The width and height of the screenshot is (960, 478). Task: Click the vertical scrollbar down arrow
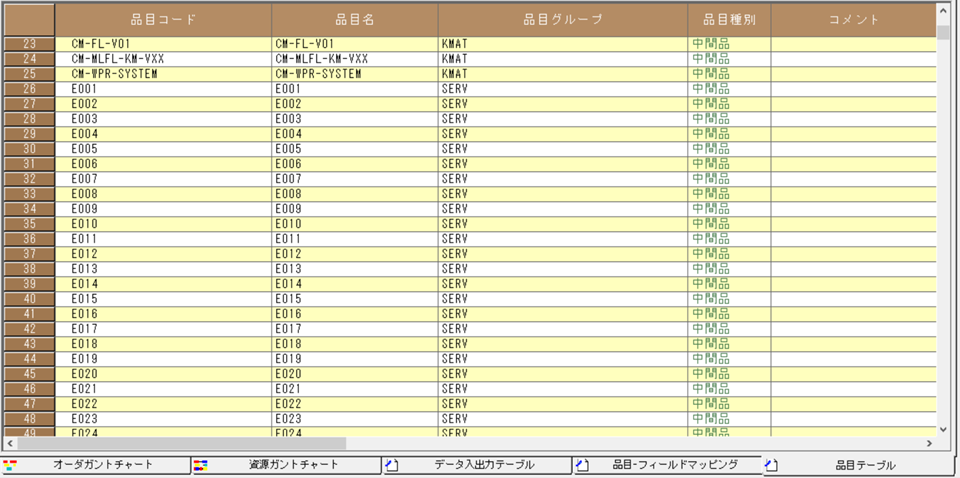coord(943,430)
